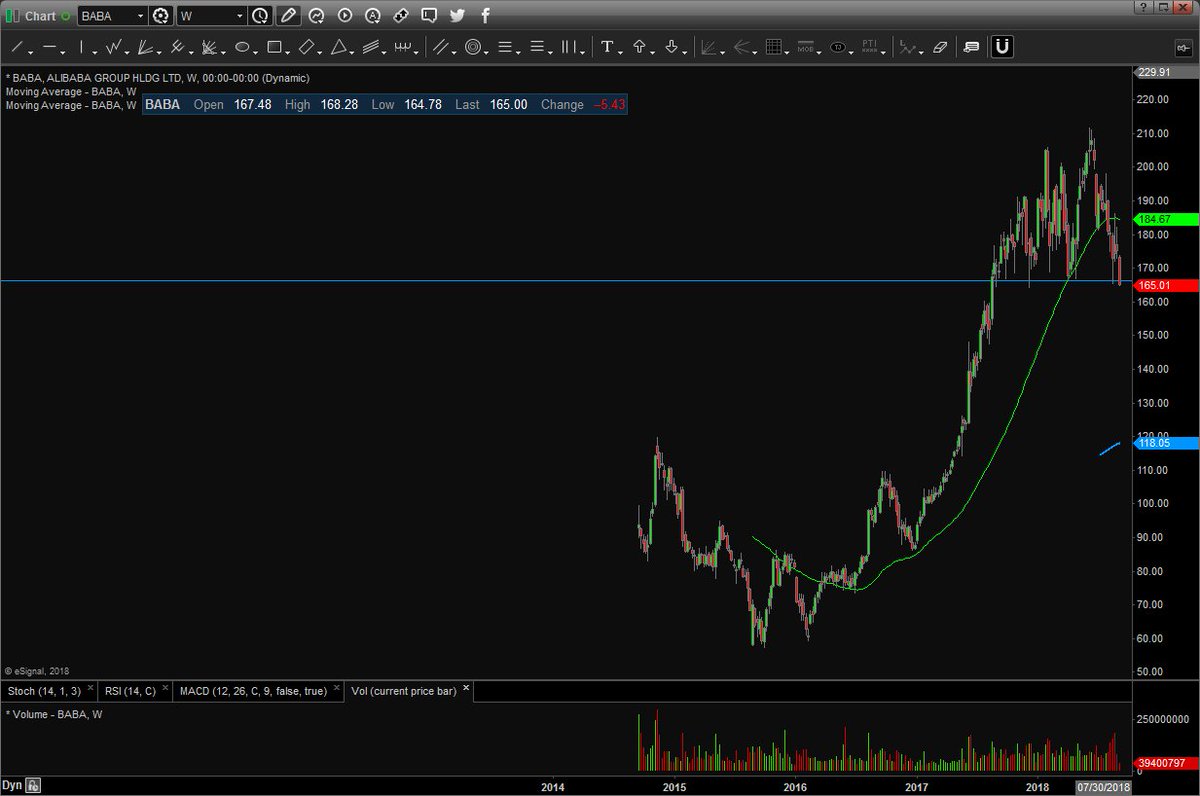Activate the eraser tool
1200x796 pixels.
coord(938,47)
